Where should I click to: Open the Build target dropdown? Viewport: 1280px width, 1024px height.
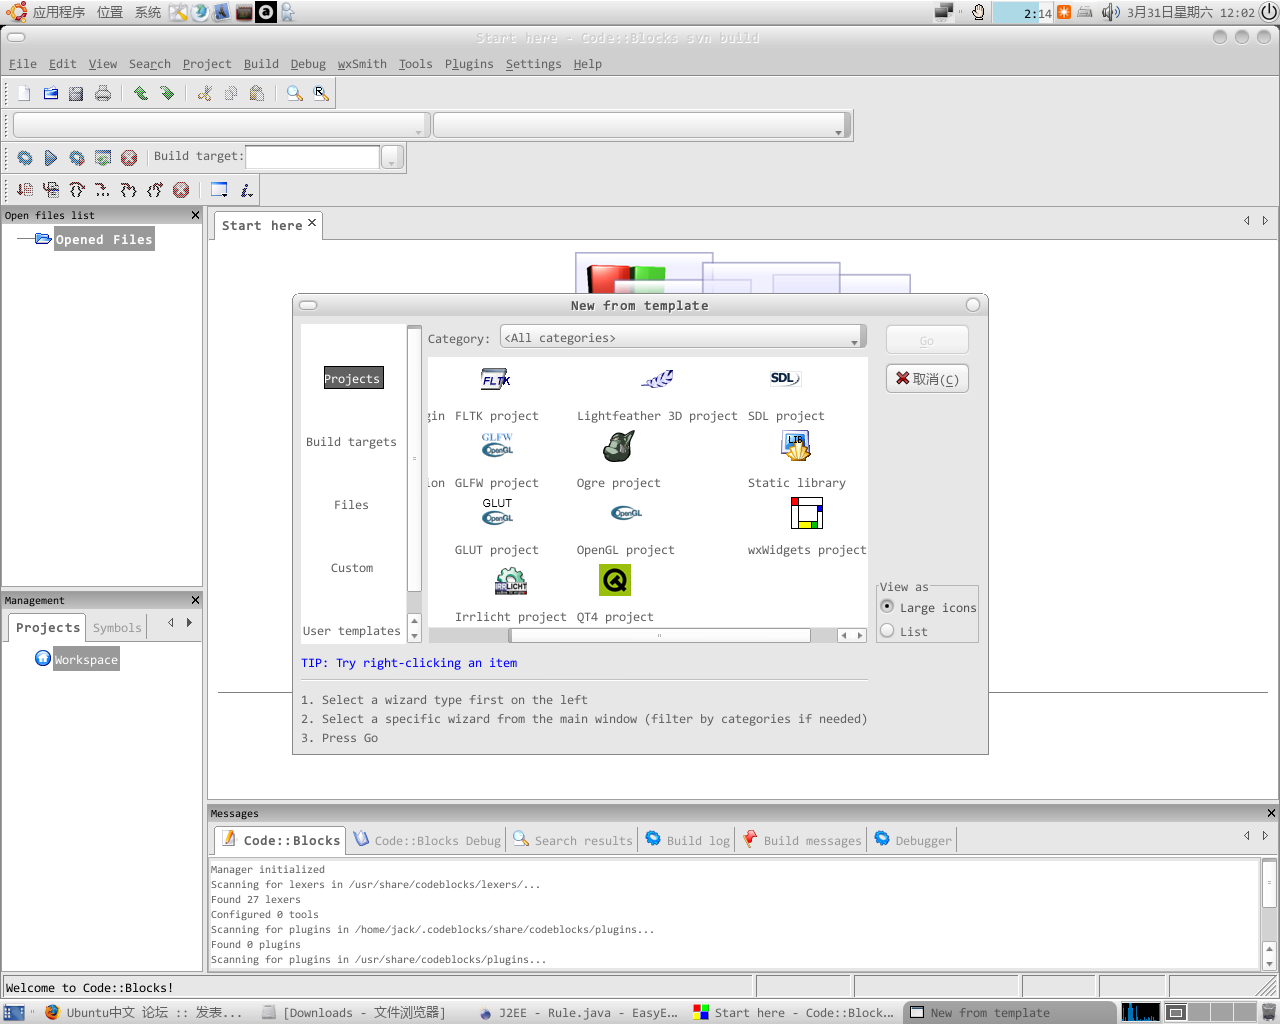pyautogui.click(x=392, y=157)
